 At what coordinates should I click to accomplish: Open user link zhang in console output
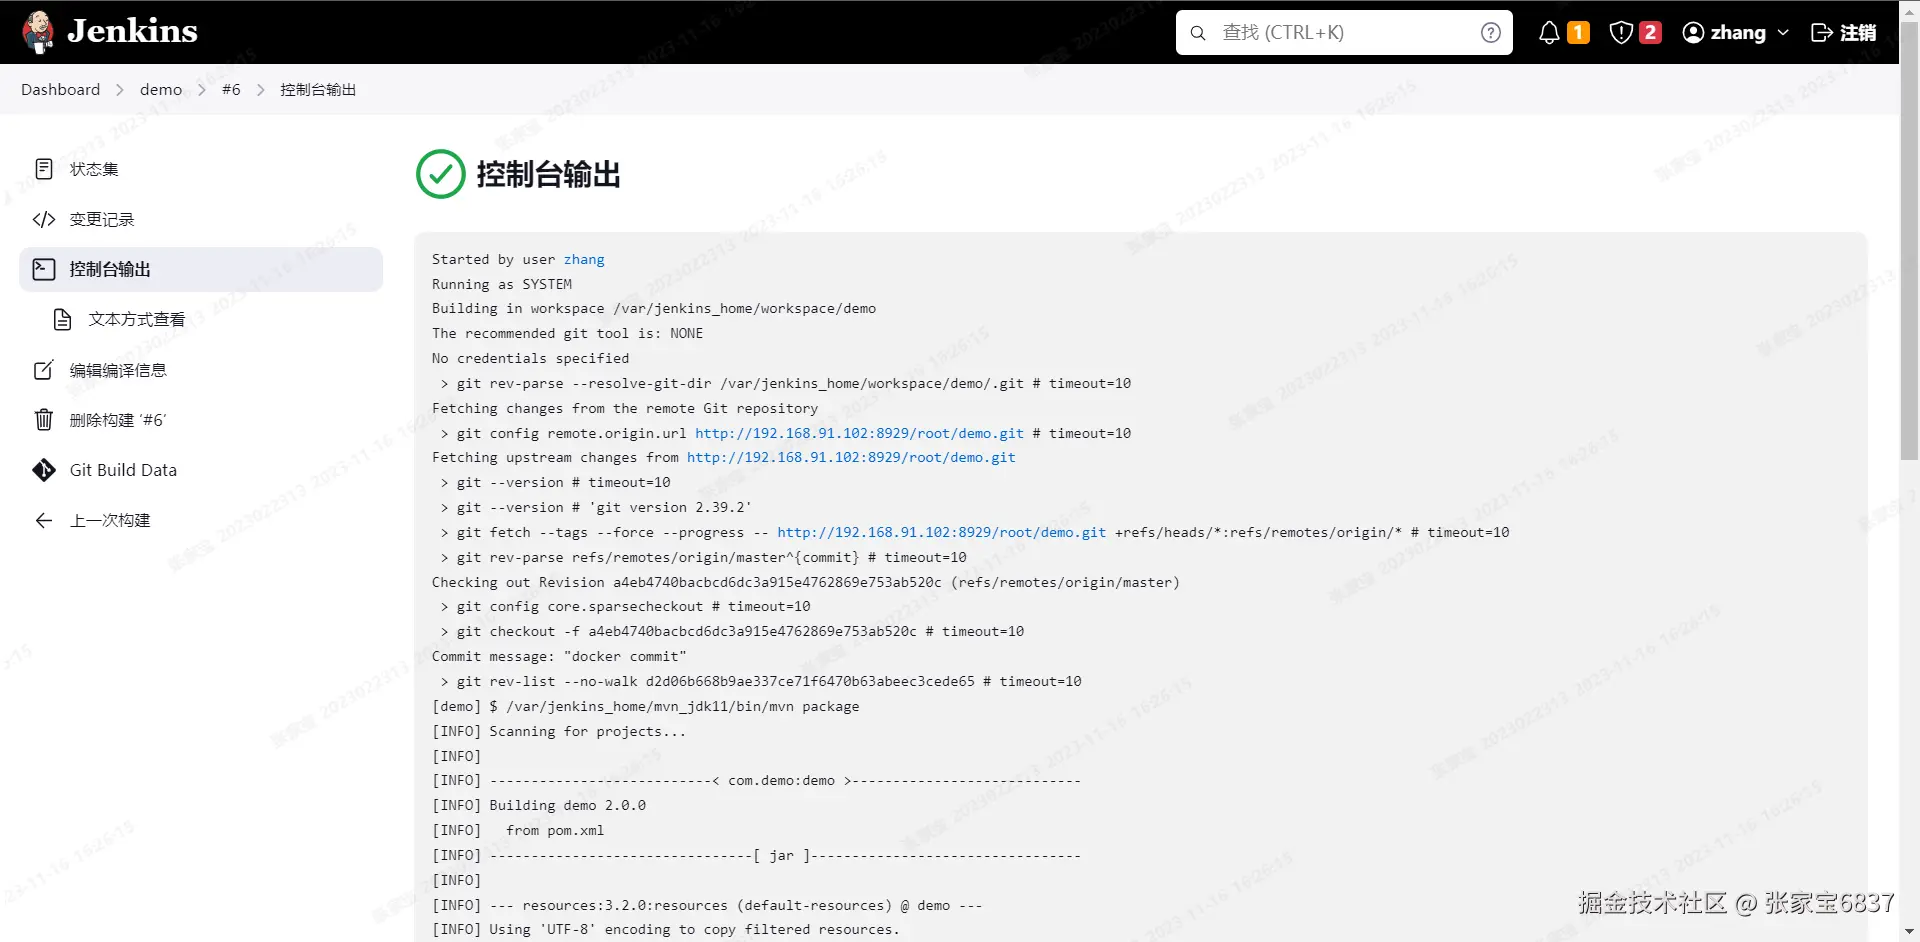tap(584, 259)
